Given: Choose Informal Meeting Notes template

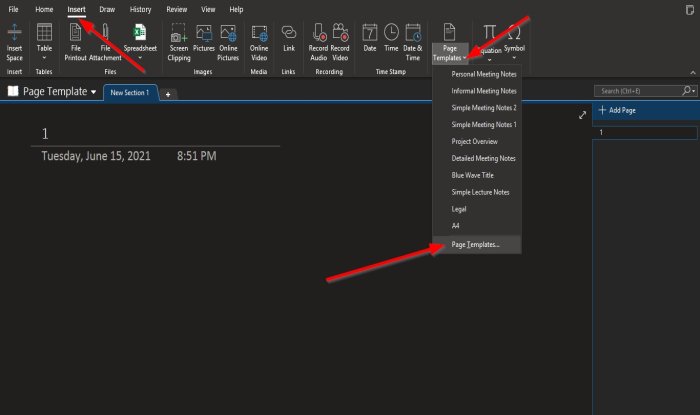Looking at the screenshot, I should click(484, 91).
